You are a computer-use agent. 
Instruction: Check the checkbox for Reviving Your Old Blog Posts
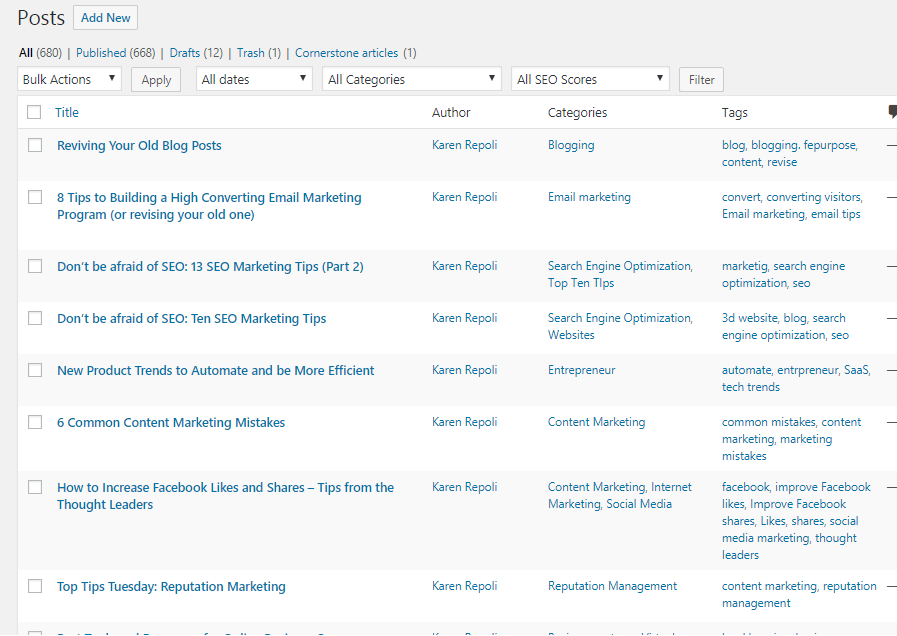pos(35,144)
